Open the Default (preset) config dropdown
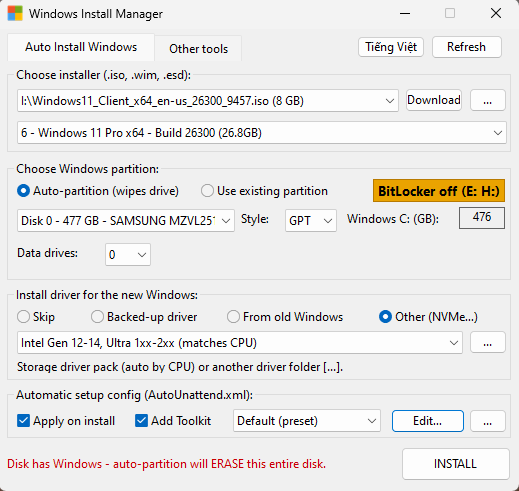 pyautogui.click(x=307, y=421)
